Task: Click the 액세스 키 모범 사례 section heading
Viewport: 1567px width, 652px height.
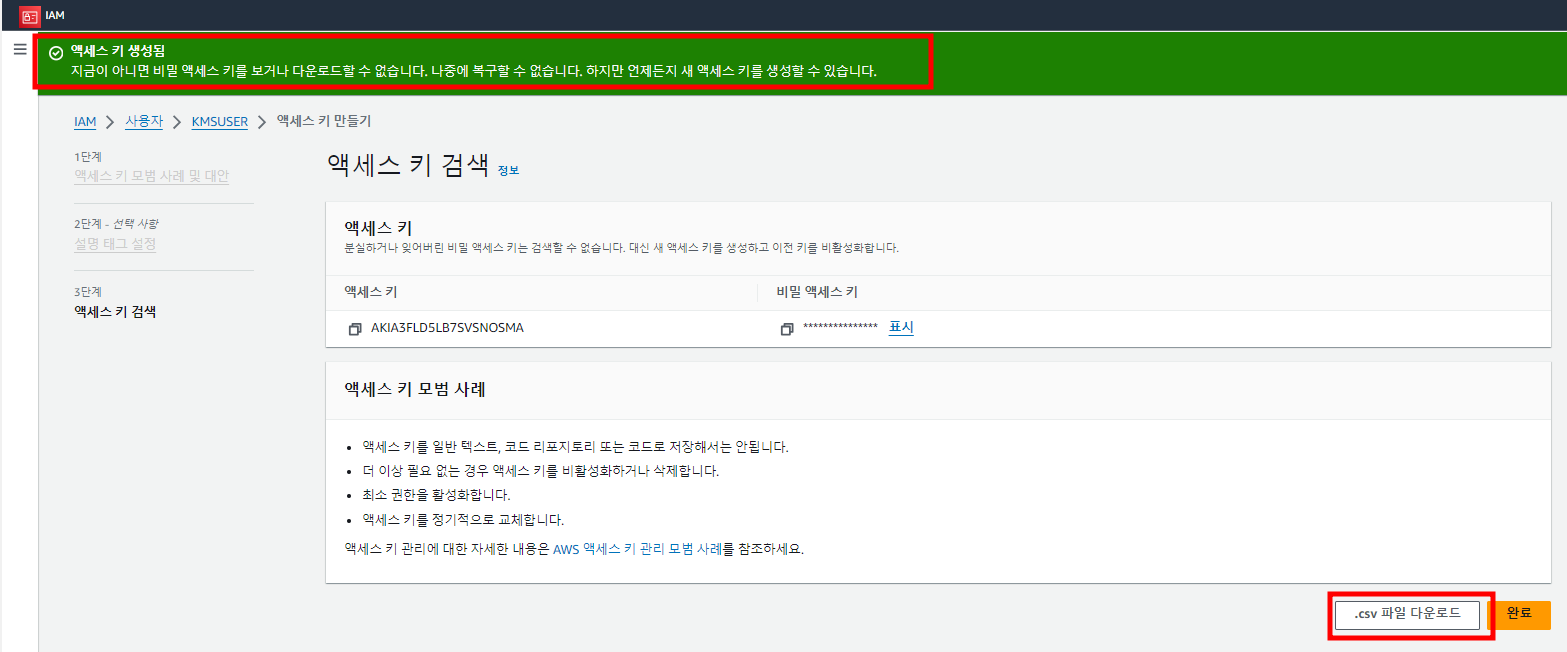Action: 415,390
